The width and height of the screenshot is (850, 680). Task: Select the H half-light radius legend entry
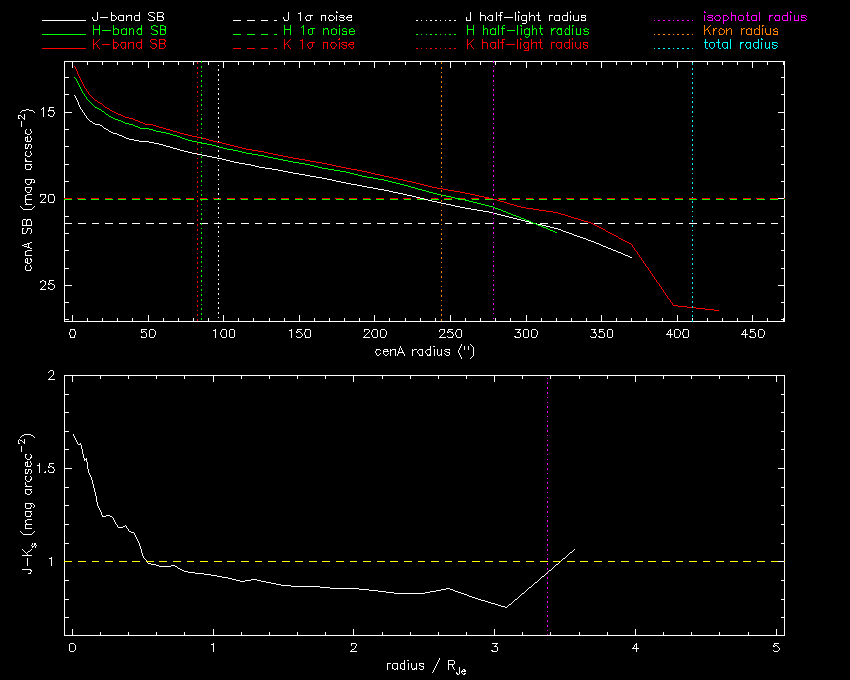click(x=526, y=31)
